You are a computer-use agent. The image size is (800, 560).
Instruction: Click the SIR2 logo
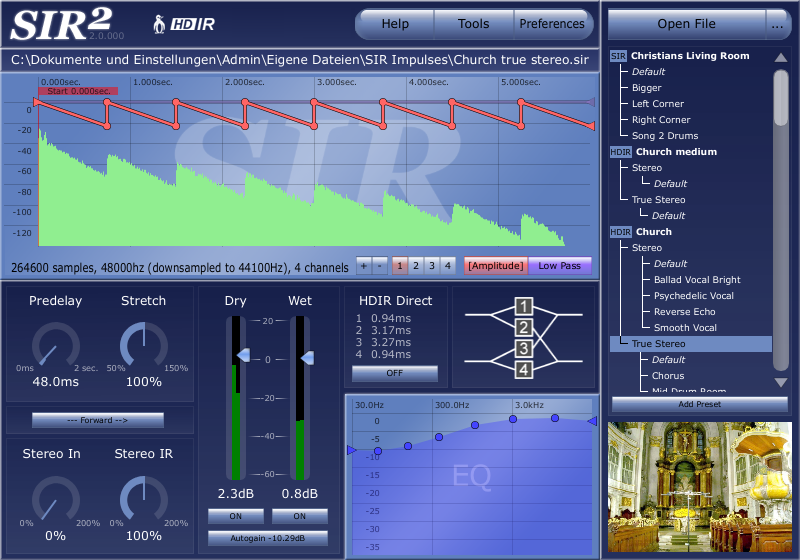[x=61, y=24]
